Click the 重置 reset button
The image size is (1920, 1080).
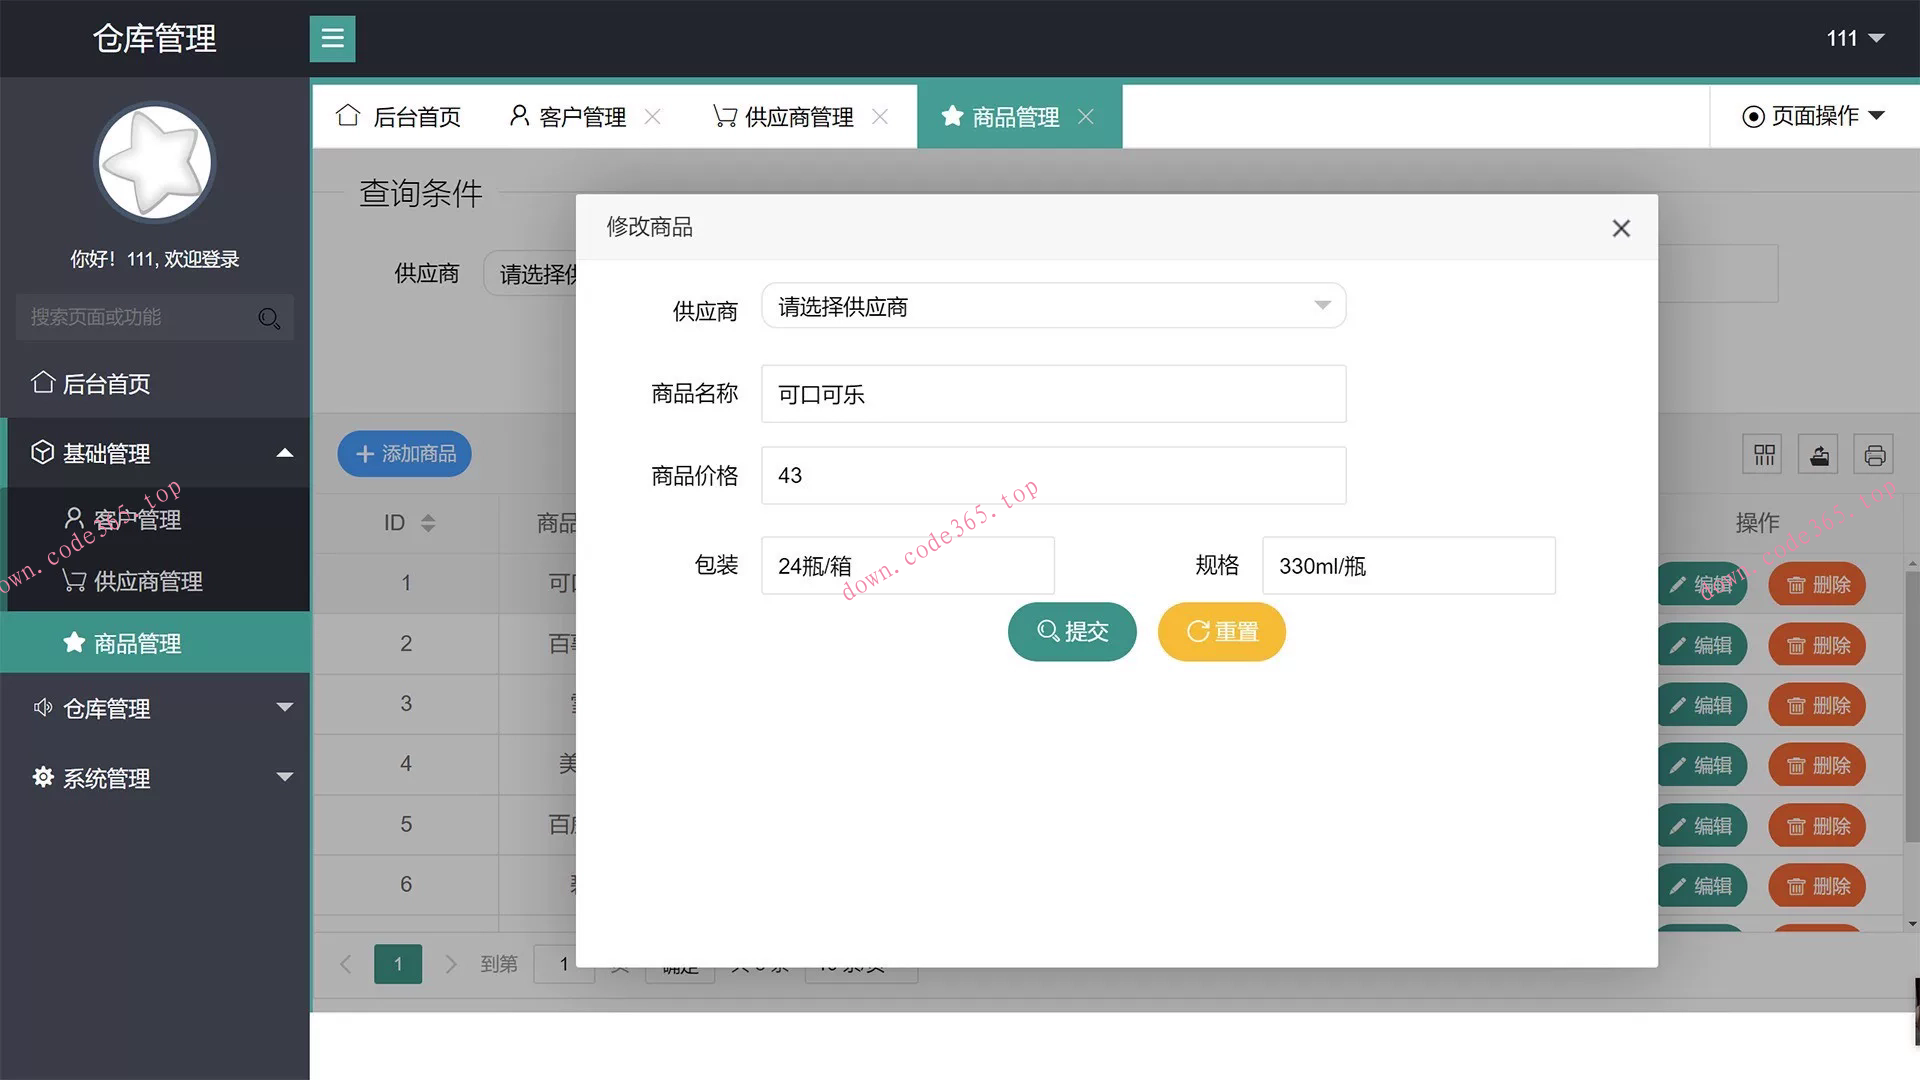(x=1221, y=631)
